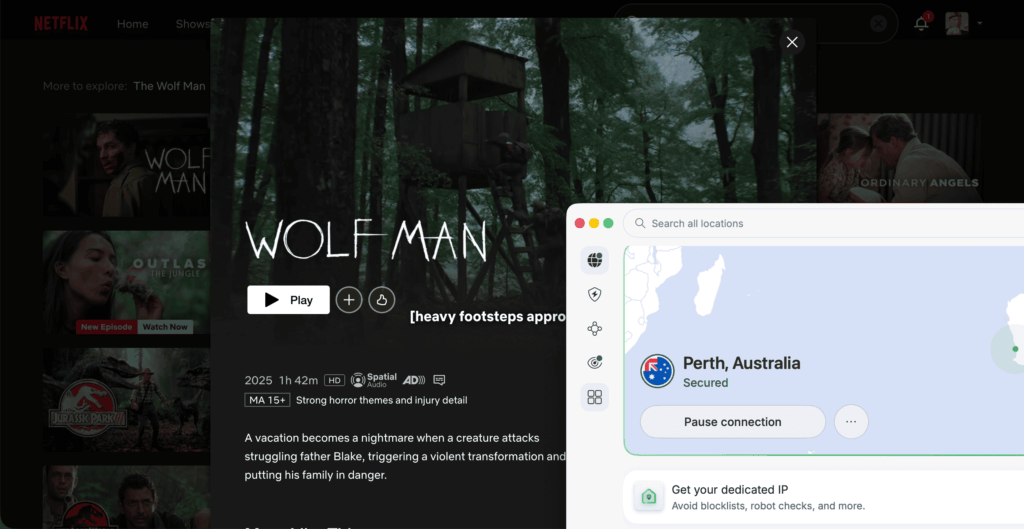
Task: Open Wolf Man thumbnail in results
Action: [126, 165]
